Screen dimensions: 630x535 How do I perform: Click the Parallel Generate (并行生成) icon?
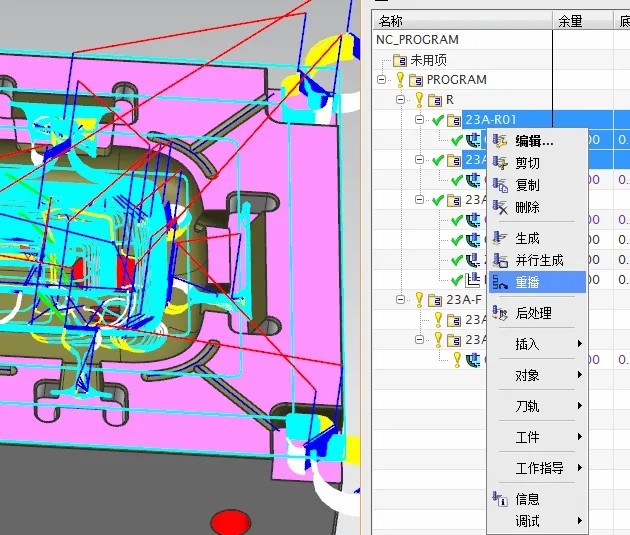[x=500, y=260]
